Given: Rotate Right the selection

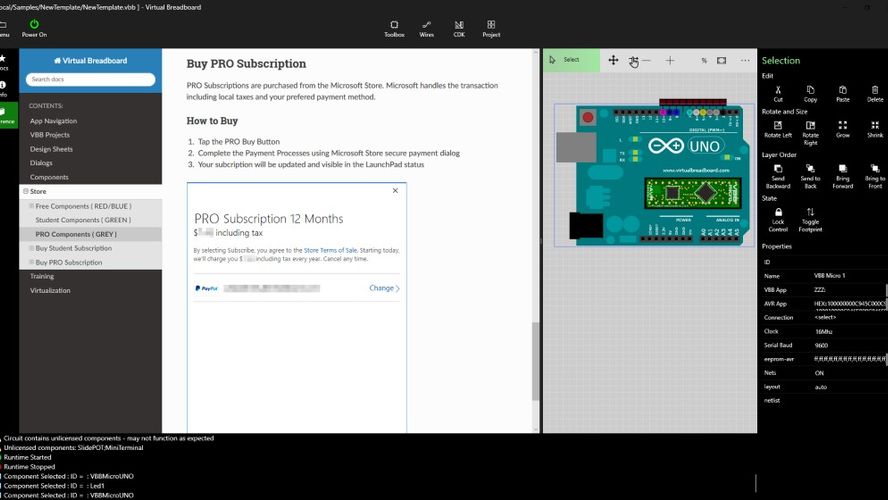Looking at the screenshot, I should tap(810, 133).
